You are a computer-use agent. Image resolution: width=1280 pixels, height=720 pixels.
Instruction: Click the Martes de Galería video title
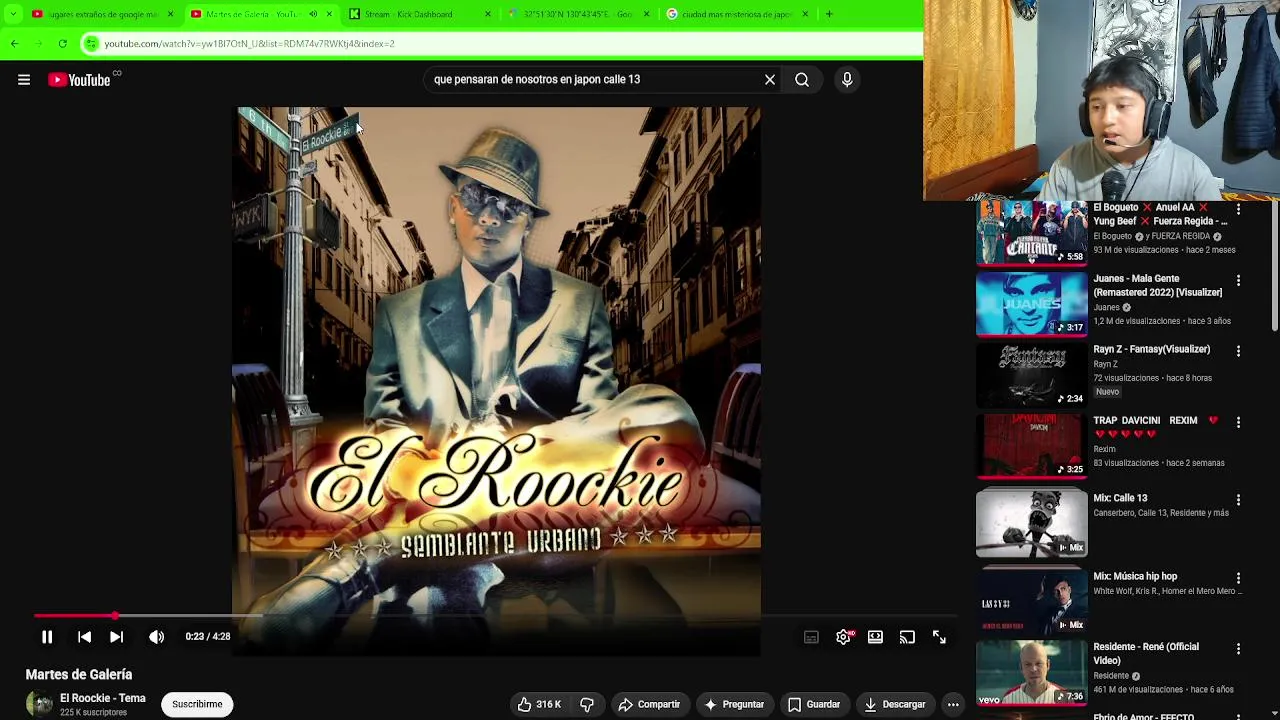click(x=79, y=675)
